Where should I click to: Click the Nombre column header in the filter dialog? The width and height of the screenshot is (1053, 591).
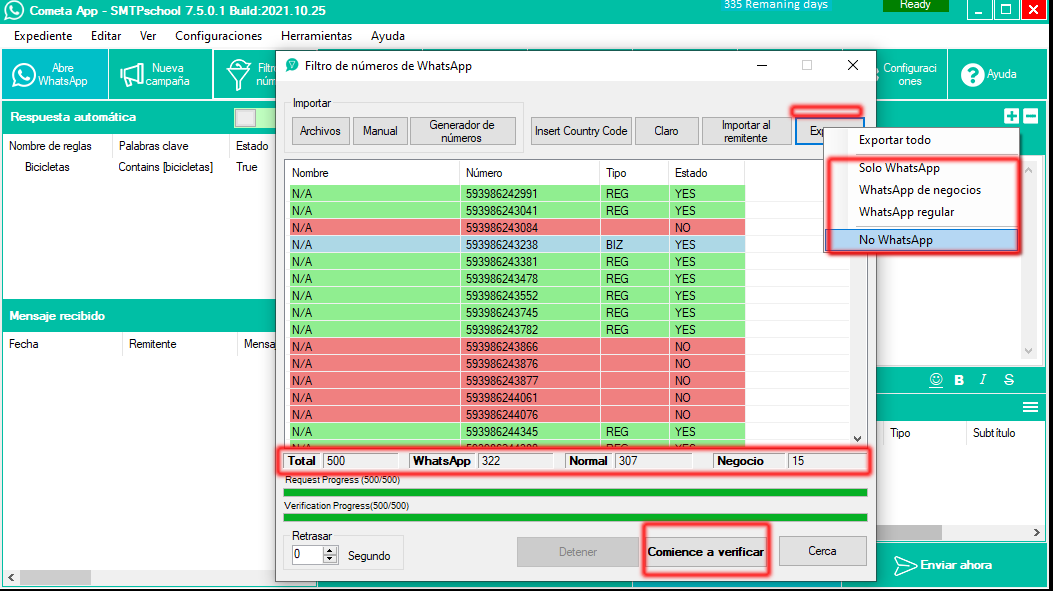tap(373, 173)
